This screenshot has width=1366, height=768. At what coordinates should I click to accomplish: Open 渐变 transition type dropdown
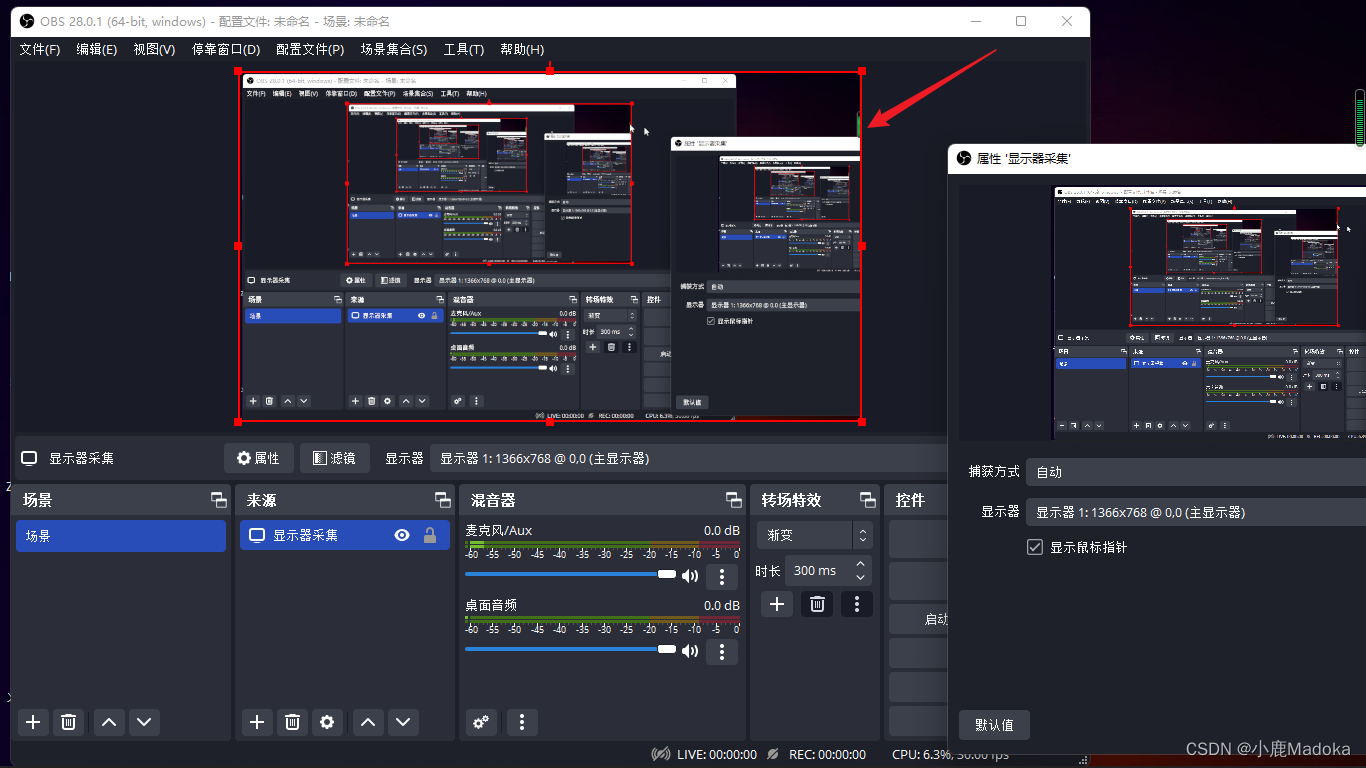coord(814,535)
